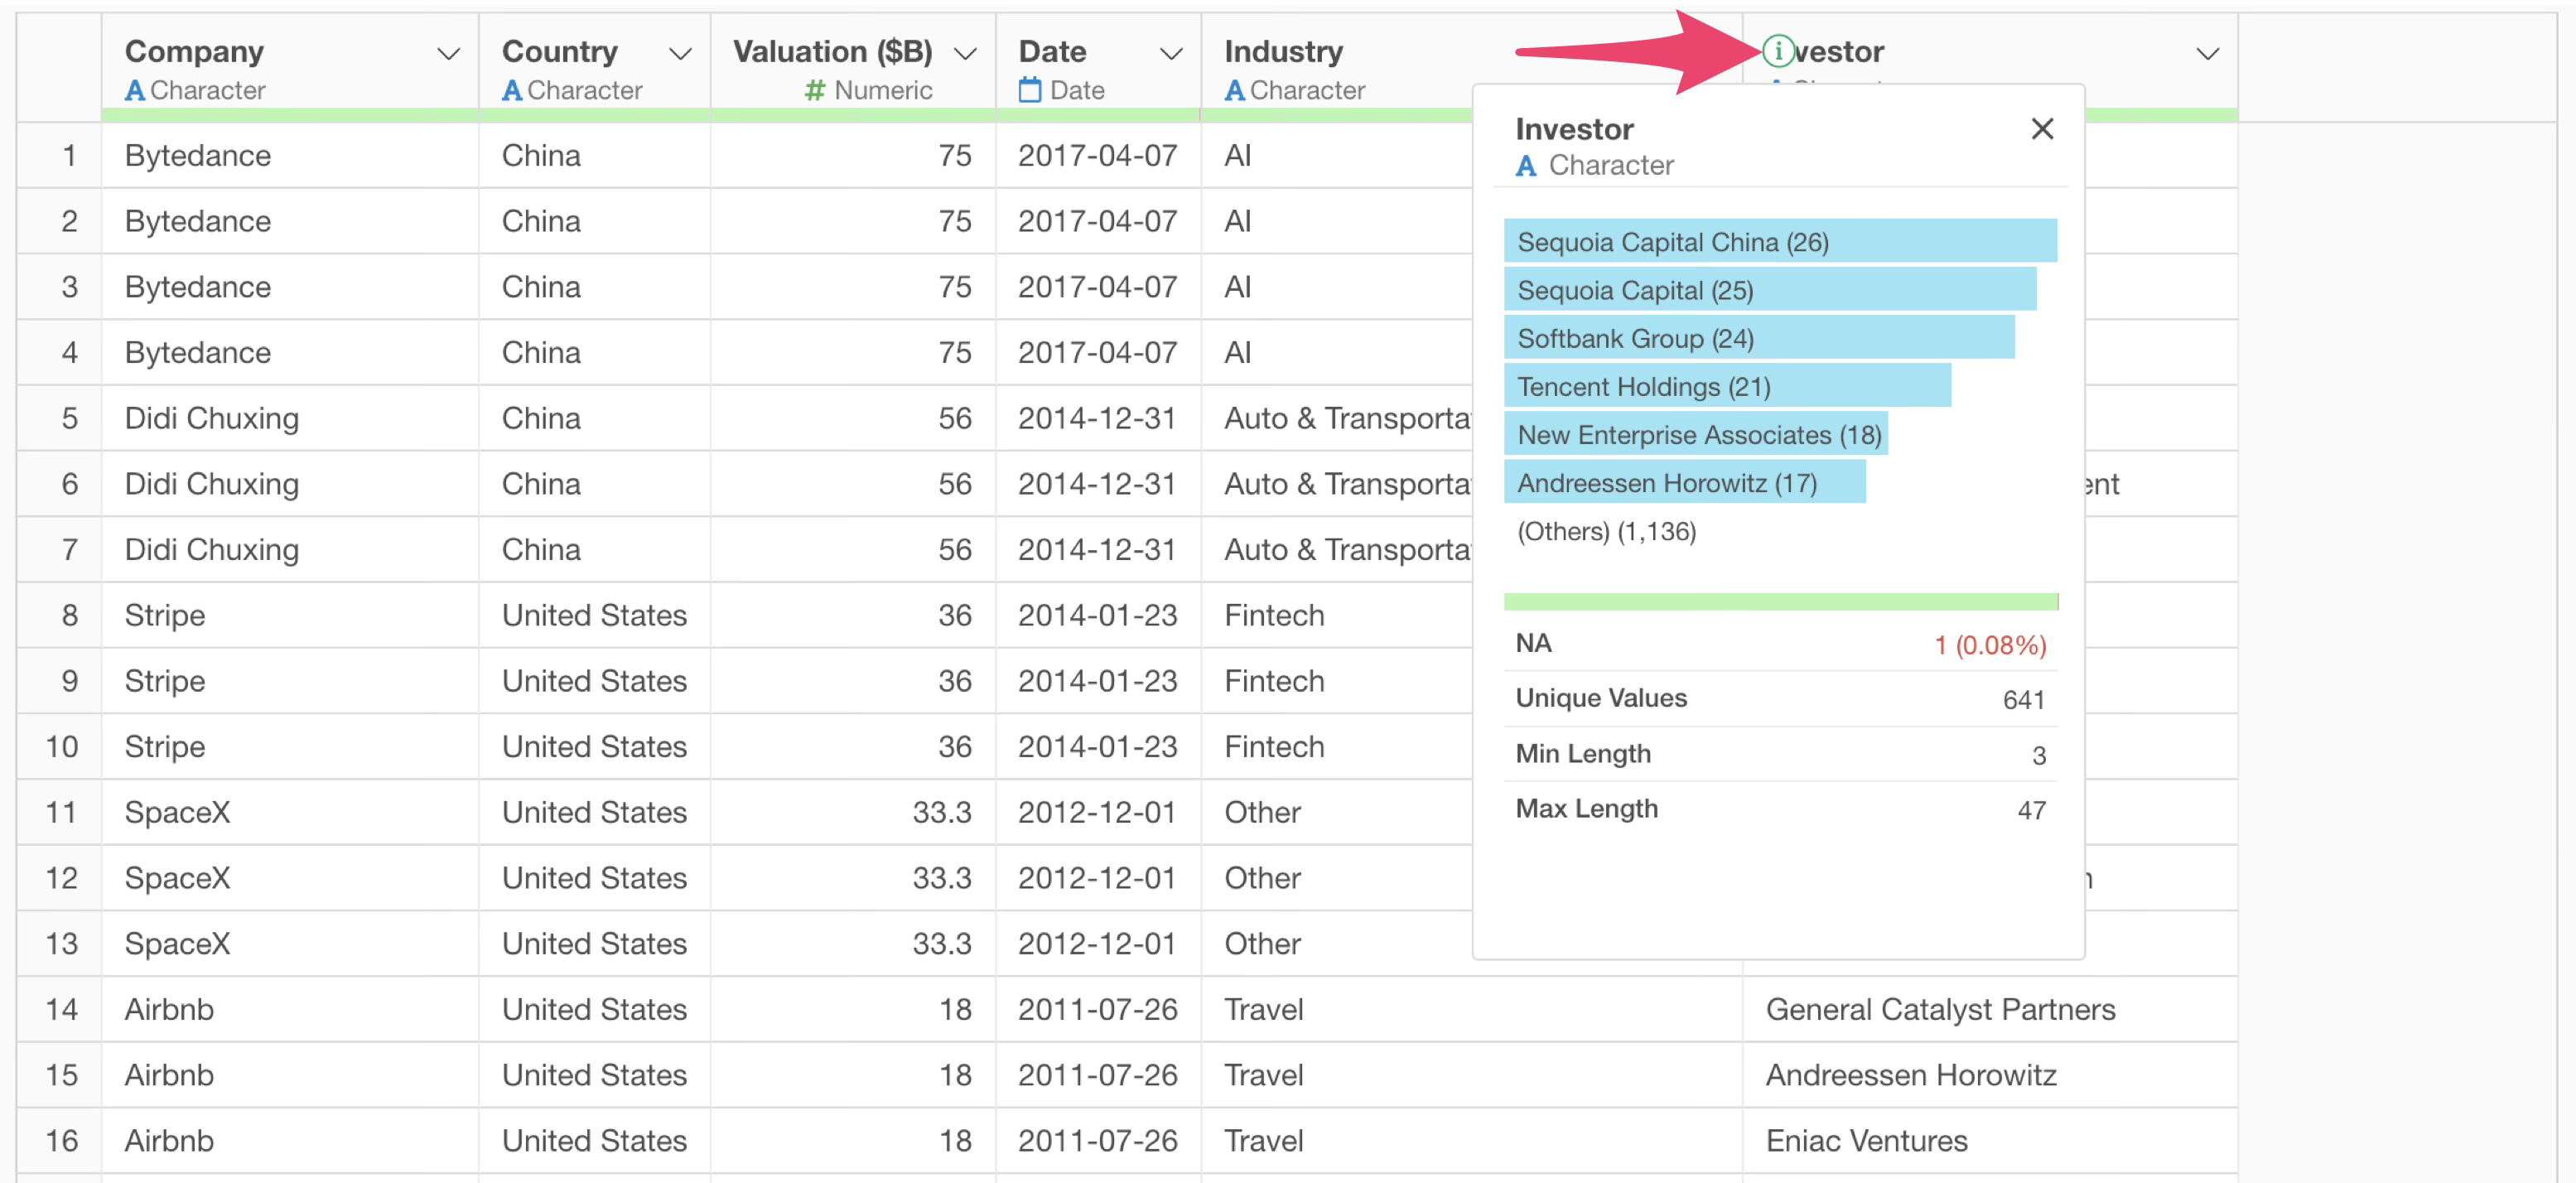Open the Country column dropdown menu
Image resolution: width=2576 pixels, height=1183 pixels.
[x=680, y=54]
